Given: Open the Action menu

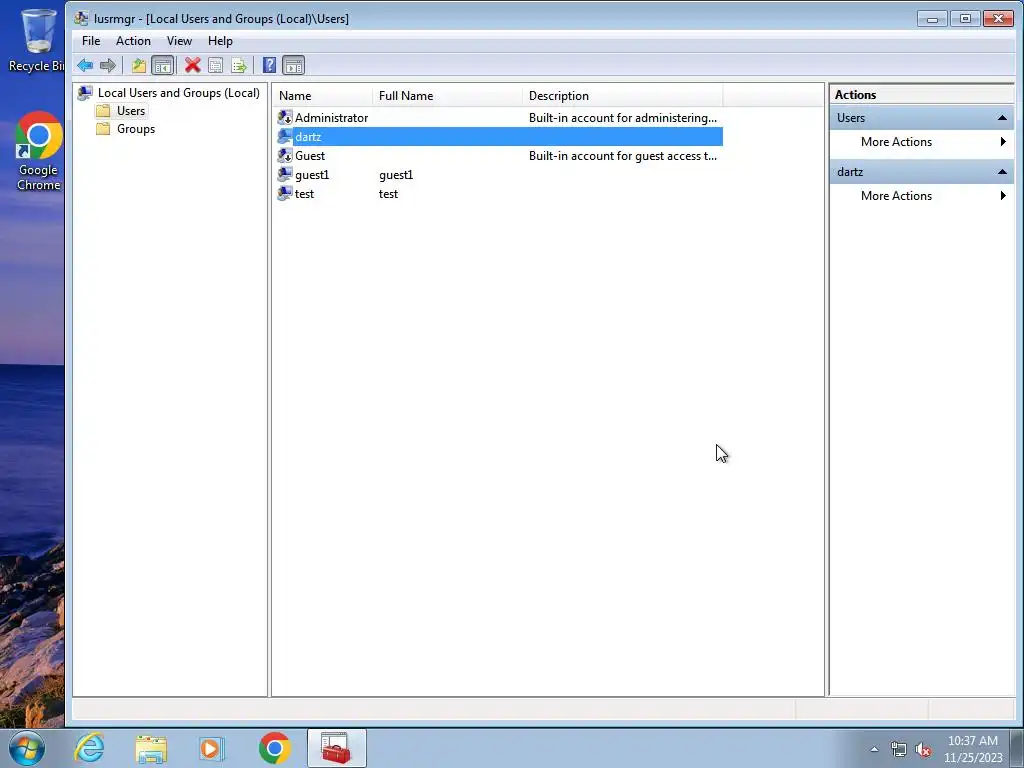Looking at the screenshot, I should click(133, 40).
